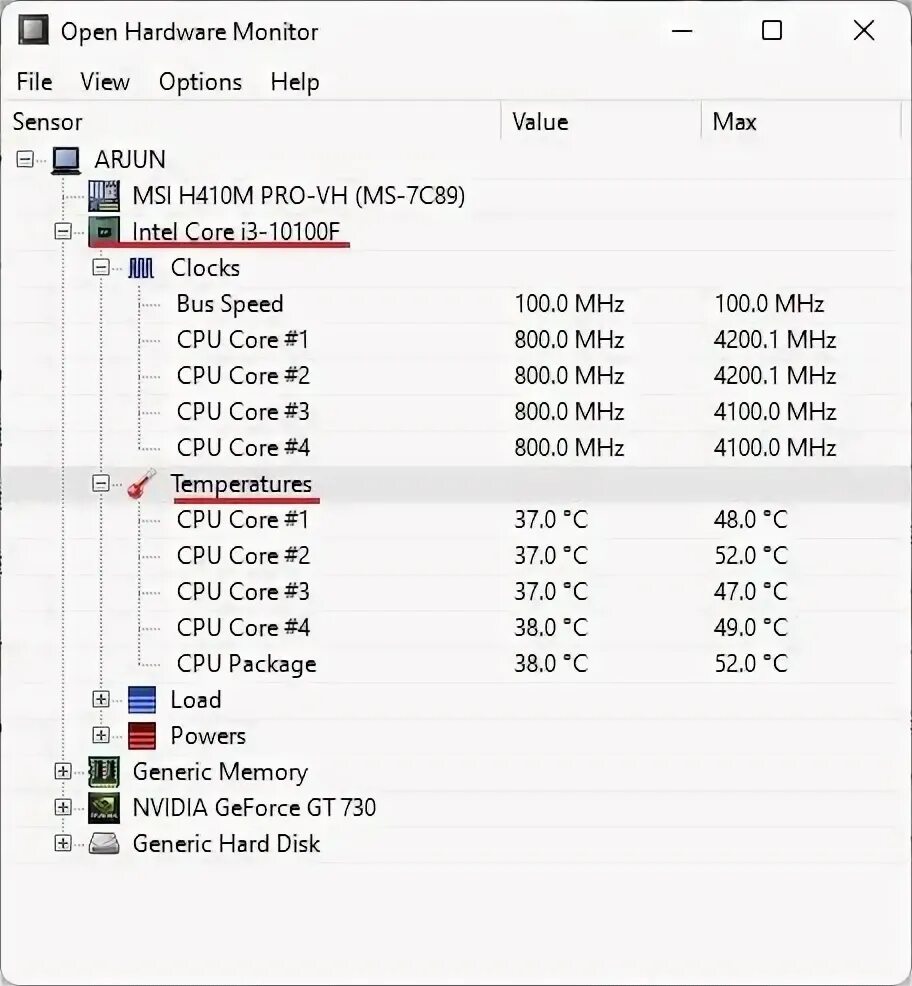Click the MSI motherboard icon
912x986 pixels.
pos(104,196)
